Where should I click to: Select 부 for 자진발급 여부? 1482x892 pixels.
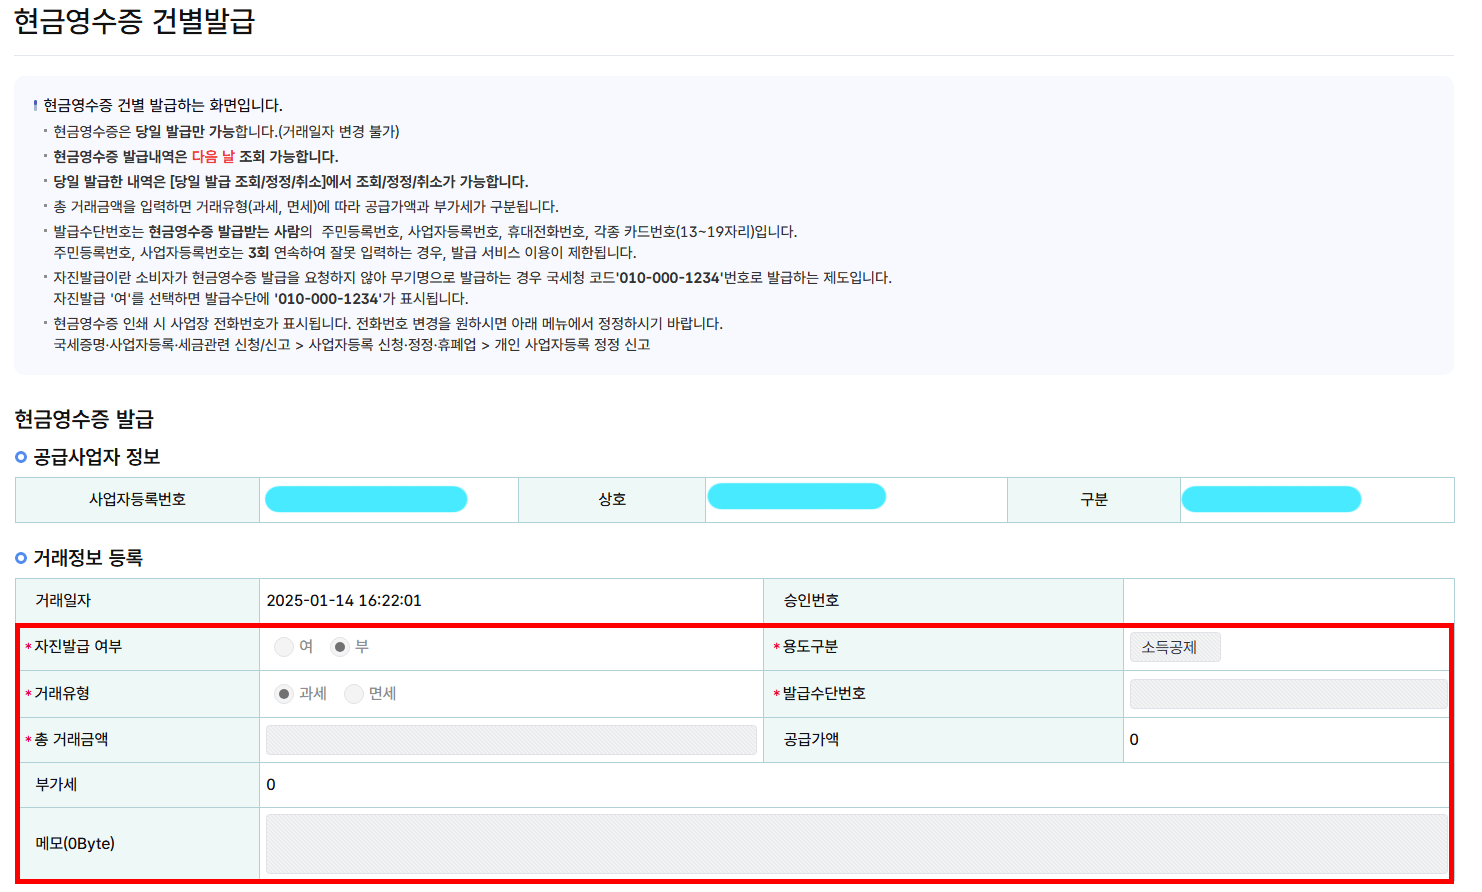340,646
